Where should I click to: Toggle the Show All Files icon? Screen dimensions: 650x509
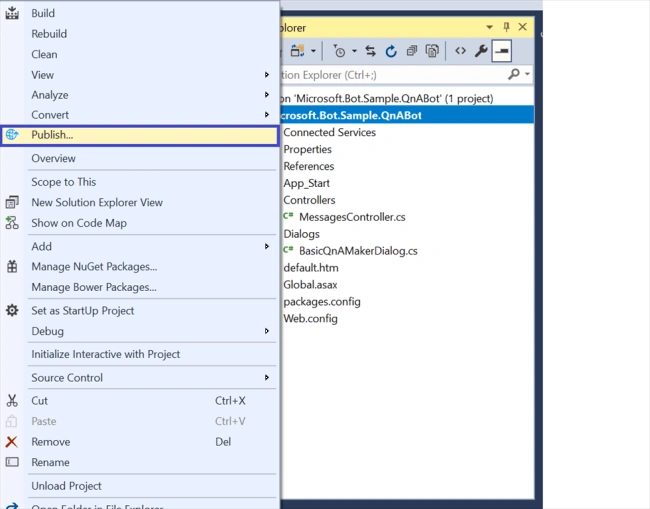coord(432,51)
